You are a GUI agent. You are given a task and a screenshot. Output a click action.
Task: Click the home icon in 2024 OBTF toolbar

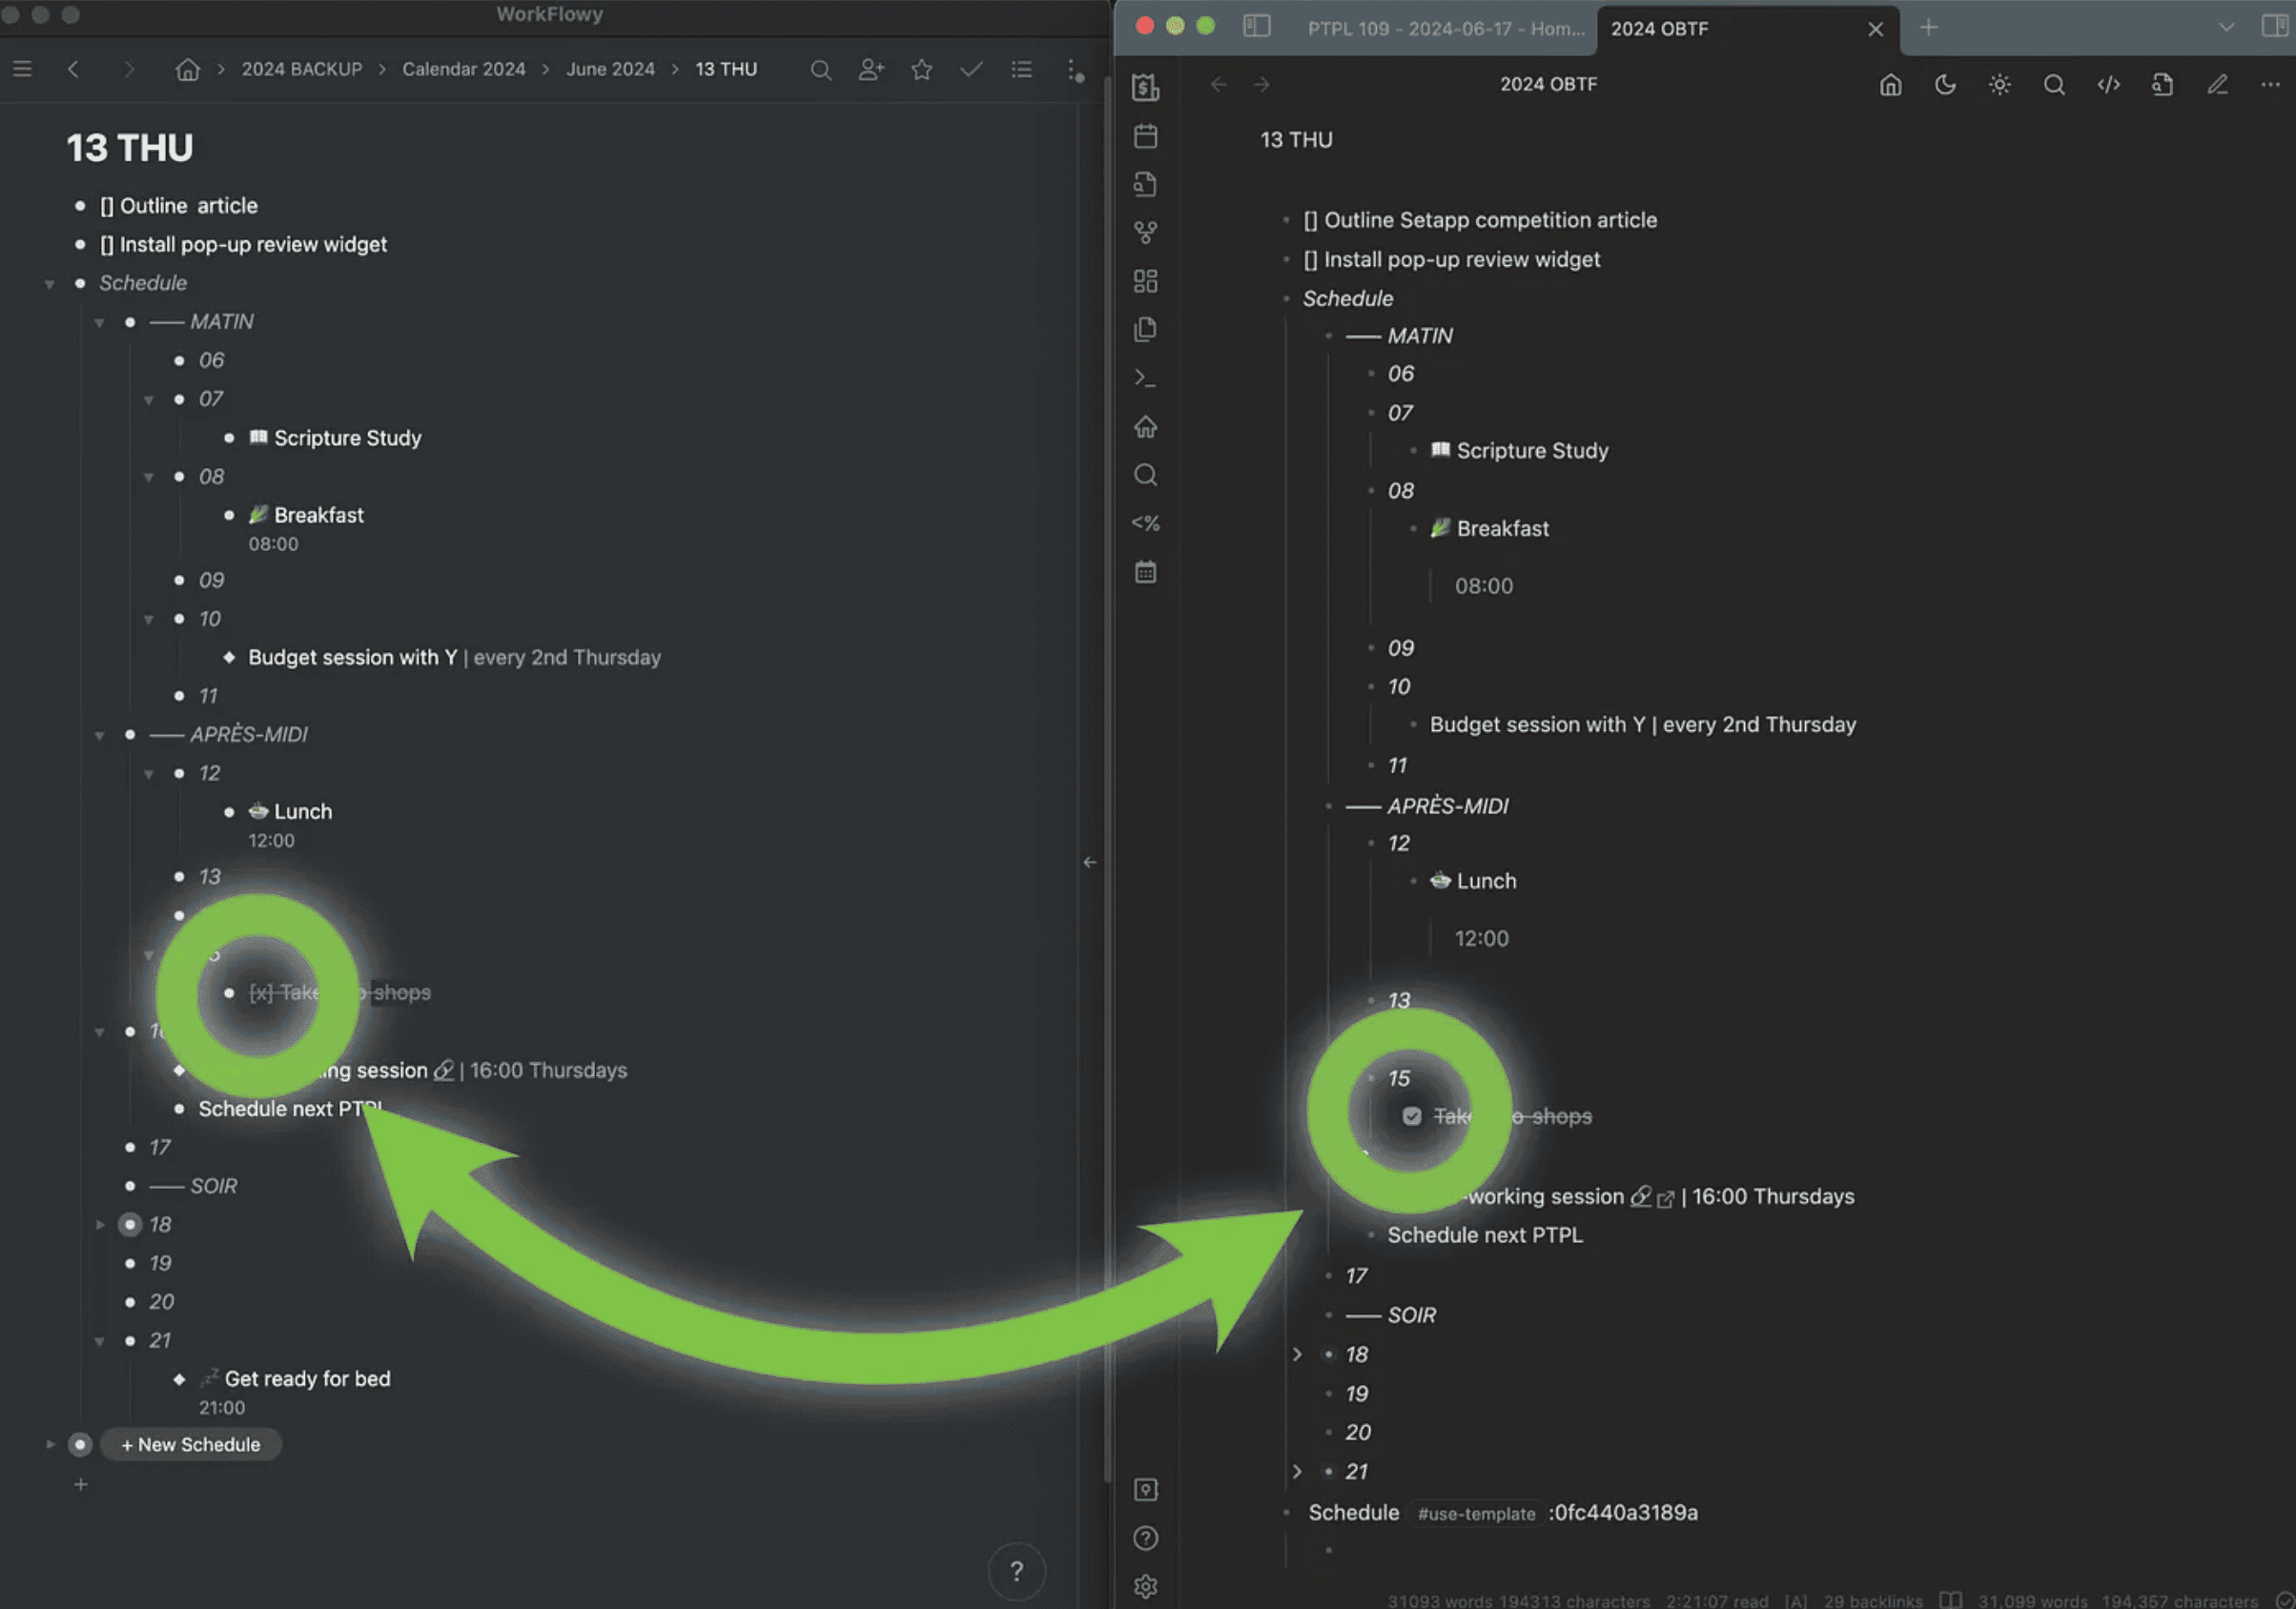point(1889,85)
